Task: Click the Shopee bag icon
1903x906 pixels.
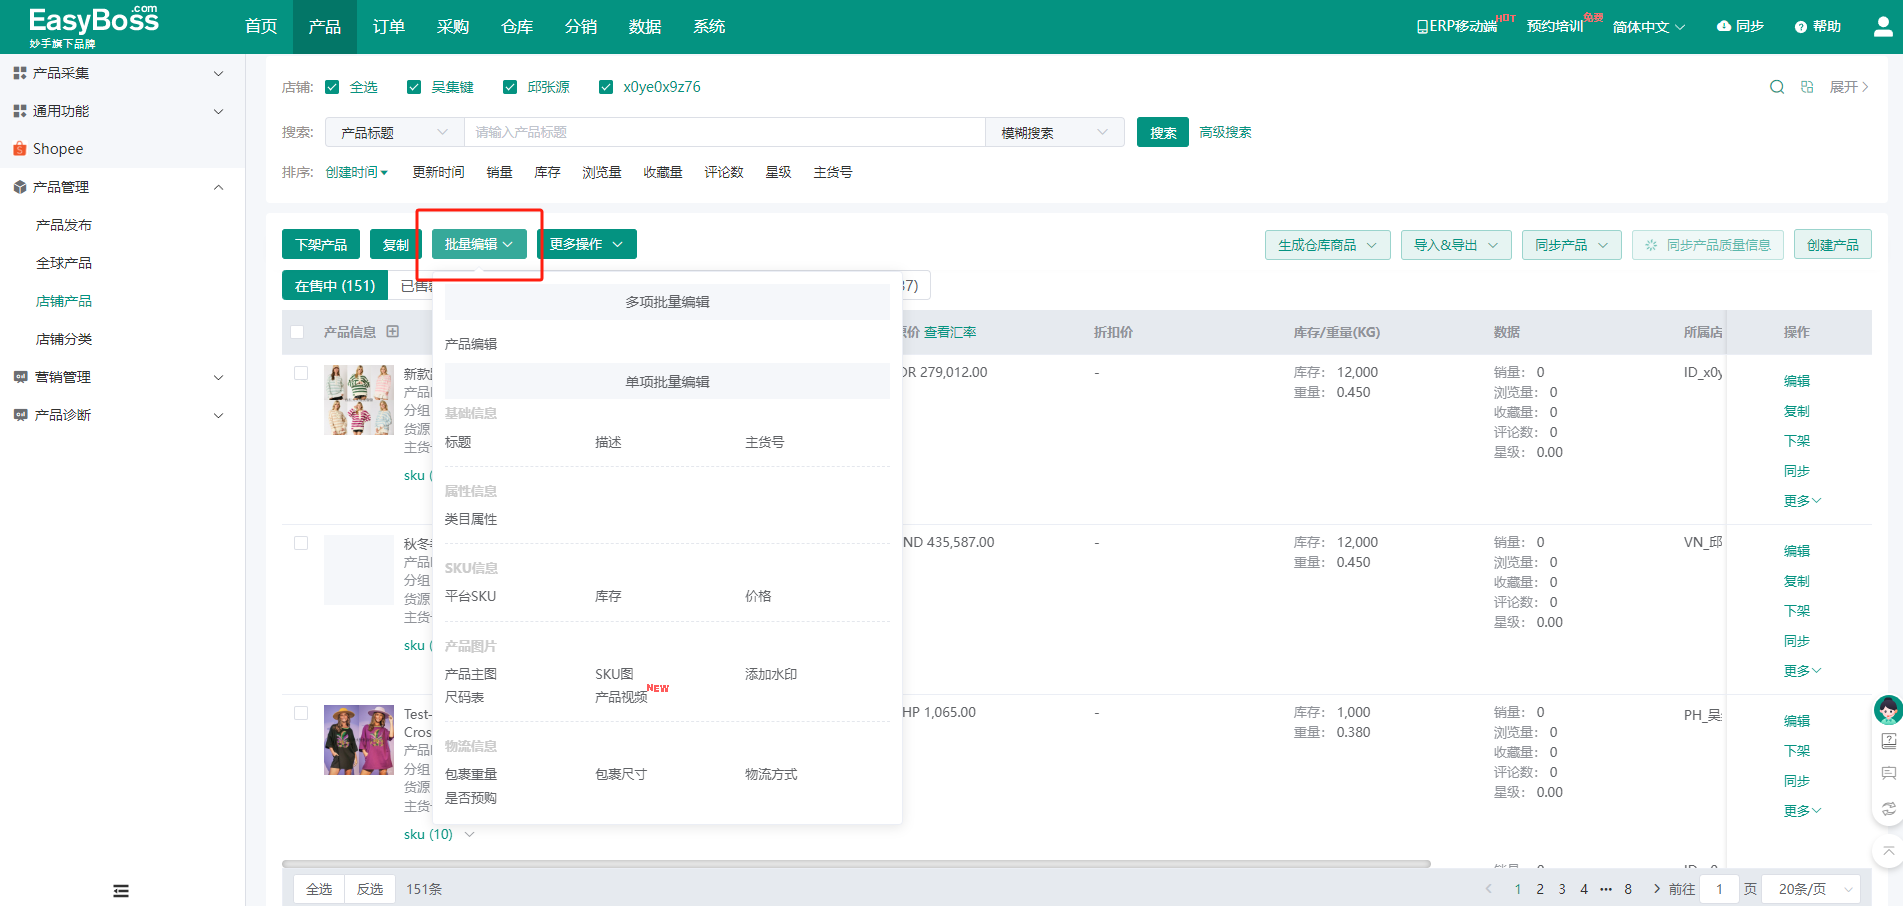Action: coord(20,149)
